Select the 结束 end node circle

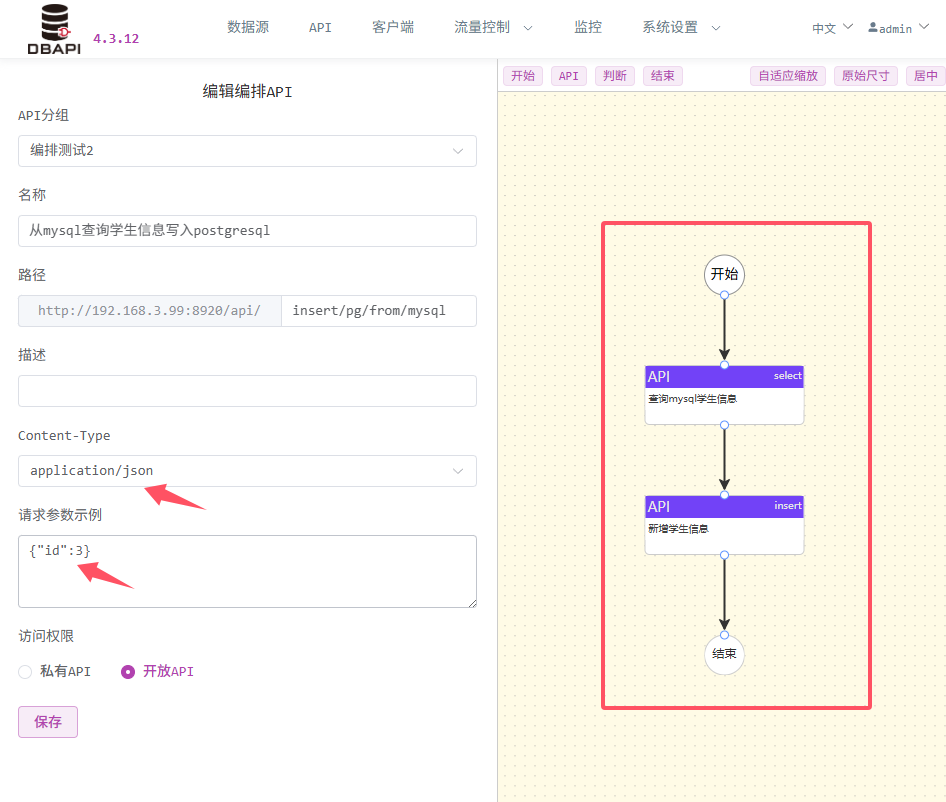[724, 654]
